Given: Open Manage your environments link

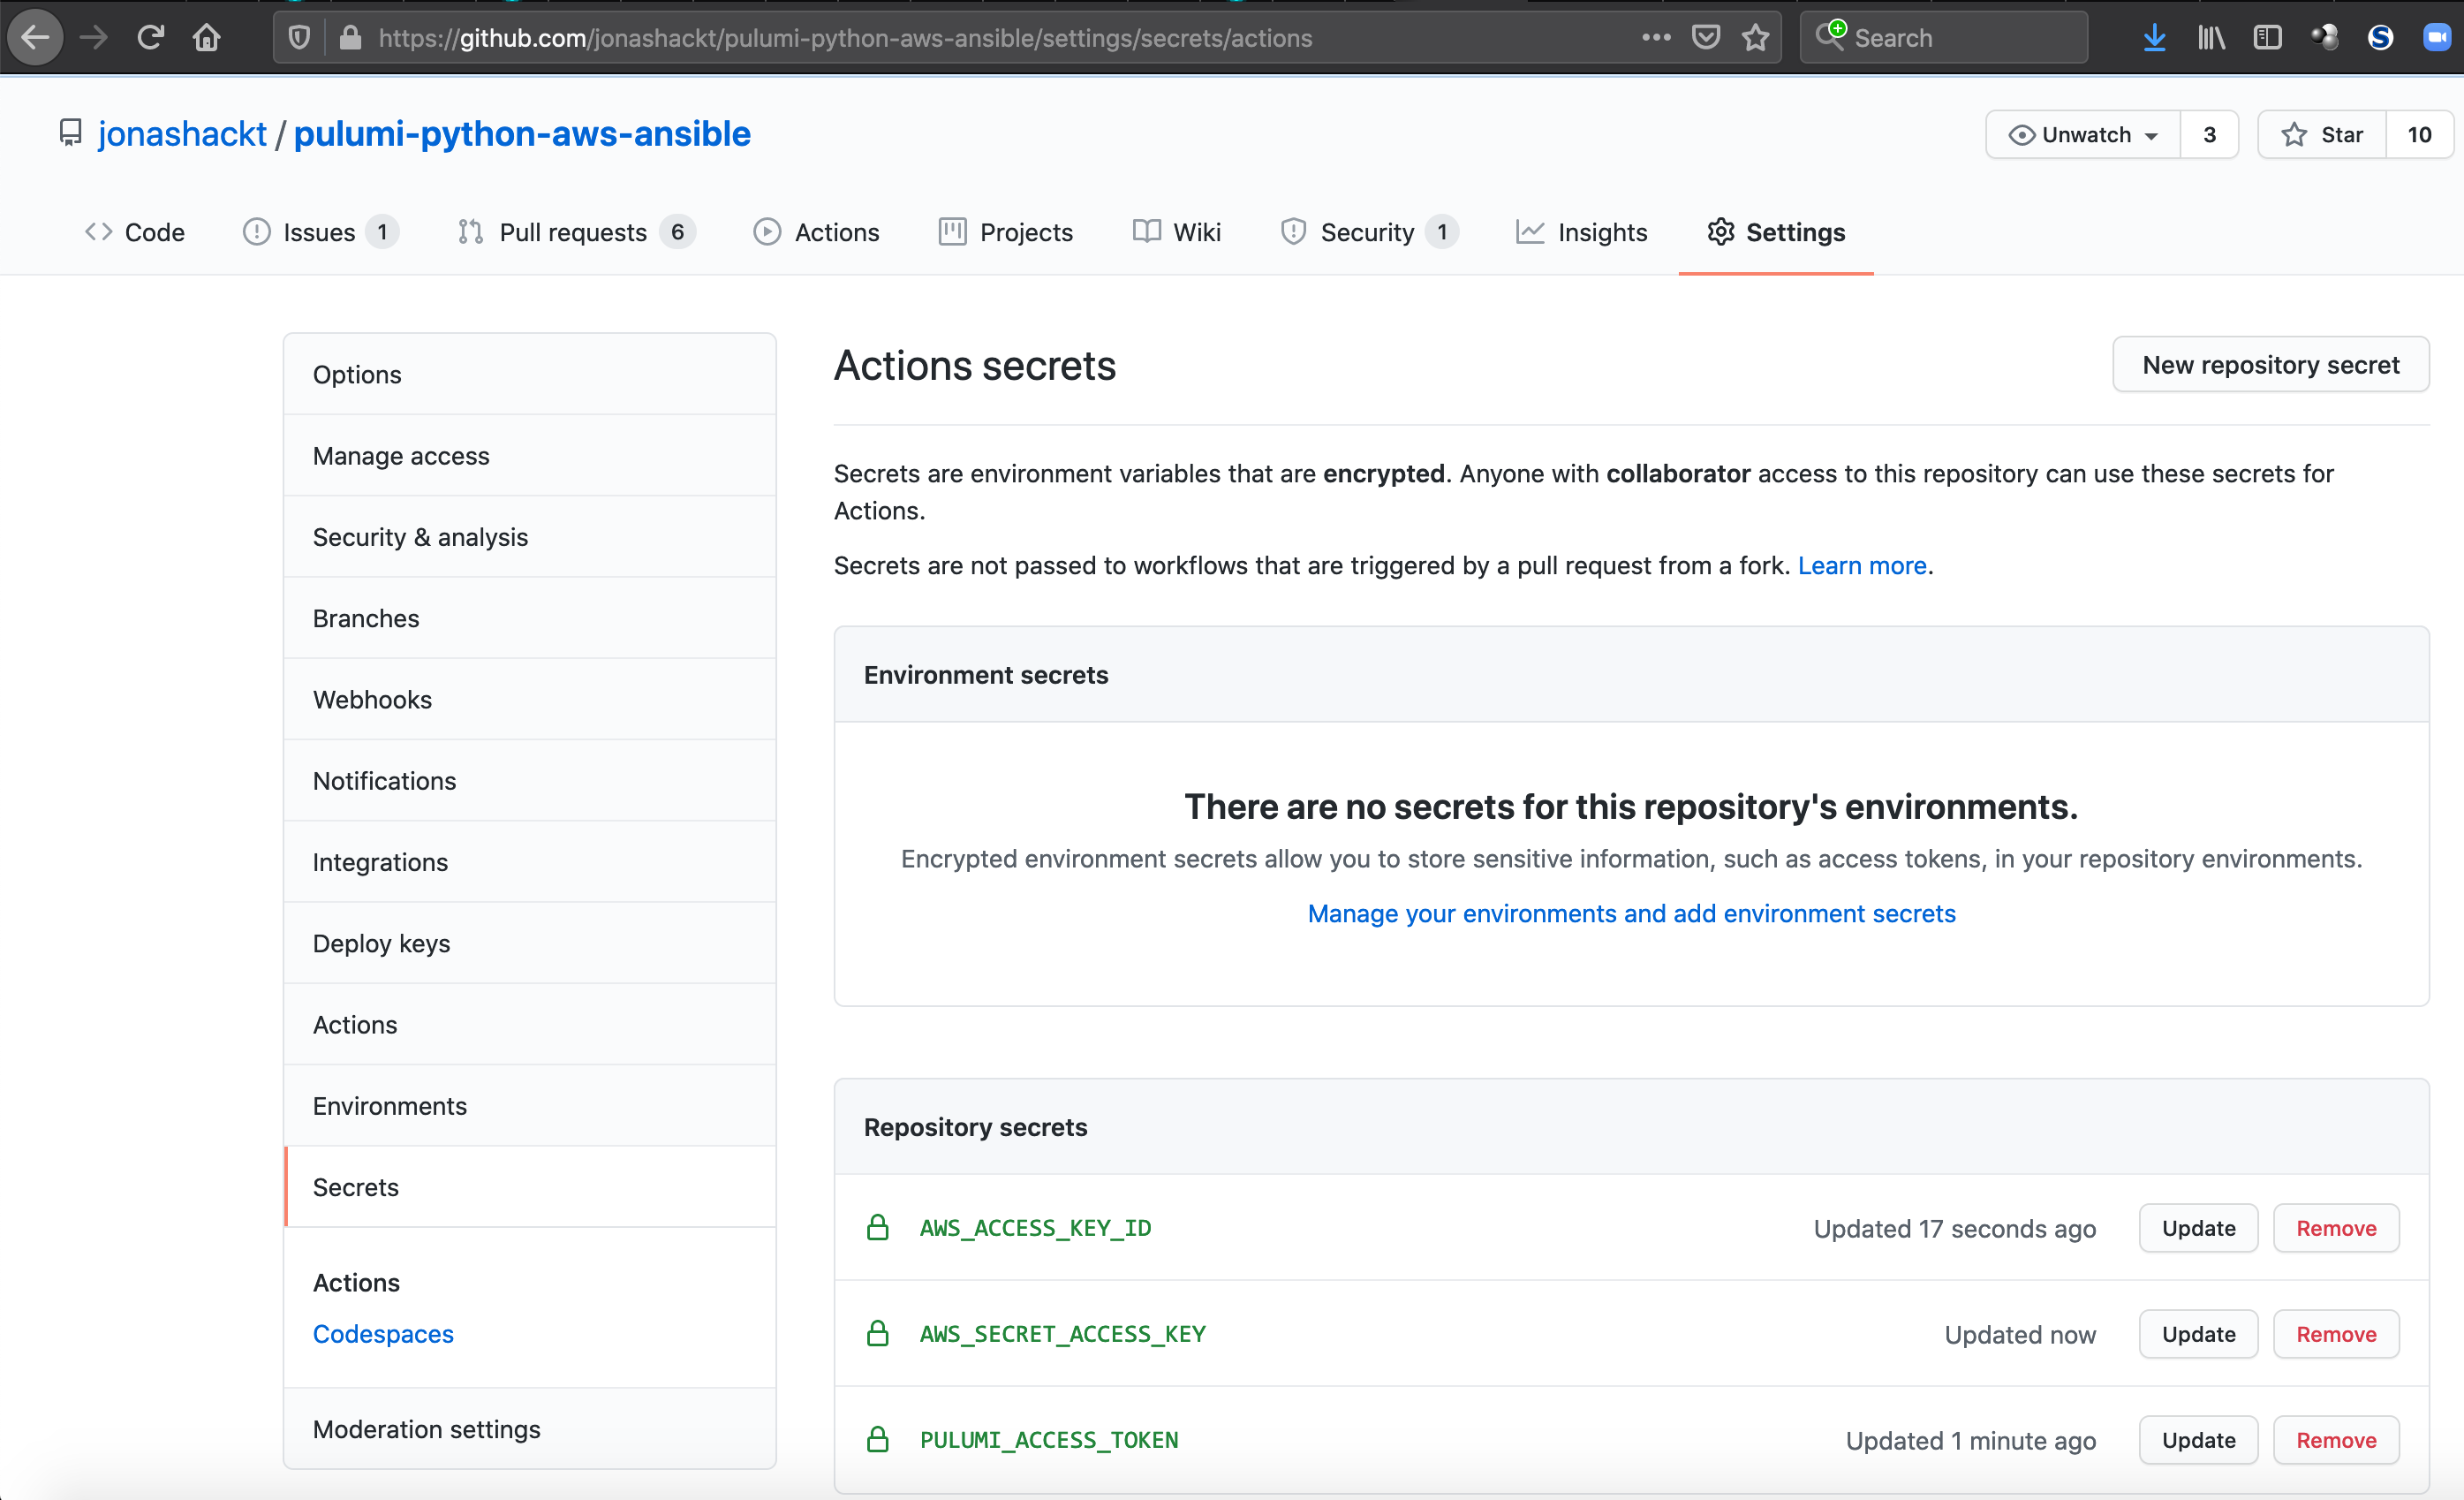Looking at the screenshot, I should pos(1631,913).
